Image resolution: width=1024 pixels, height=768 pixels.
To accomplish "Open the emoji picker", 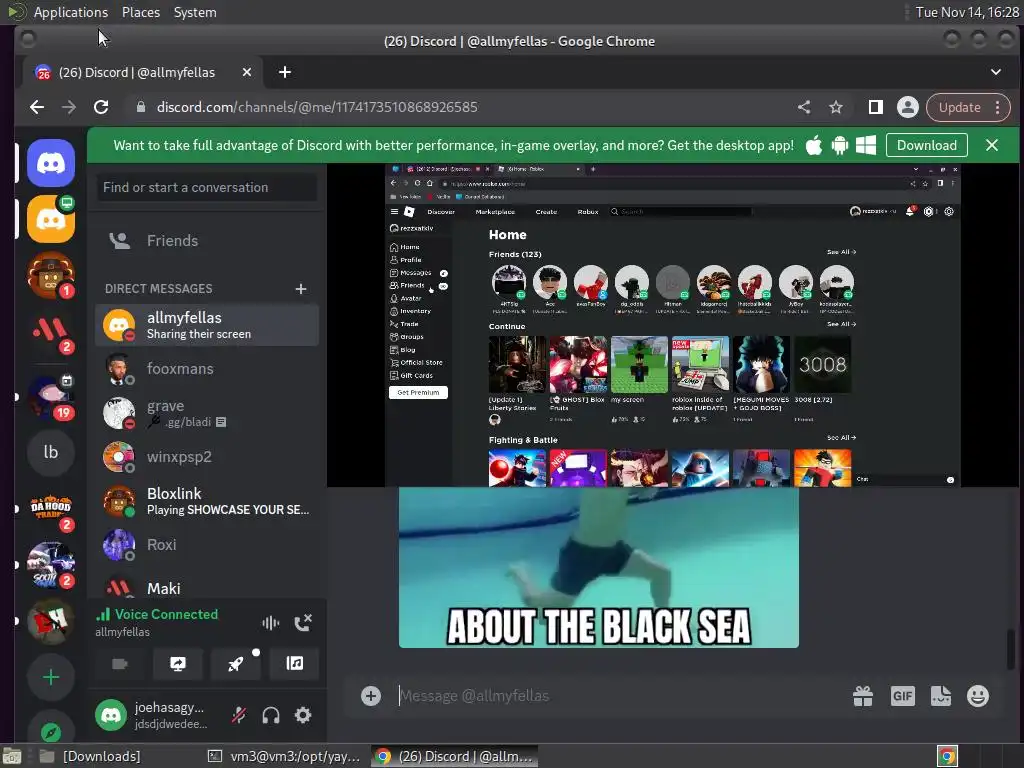I will [978, 696].
